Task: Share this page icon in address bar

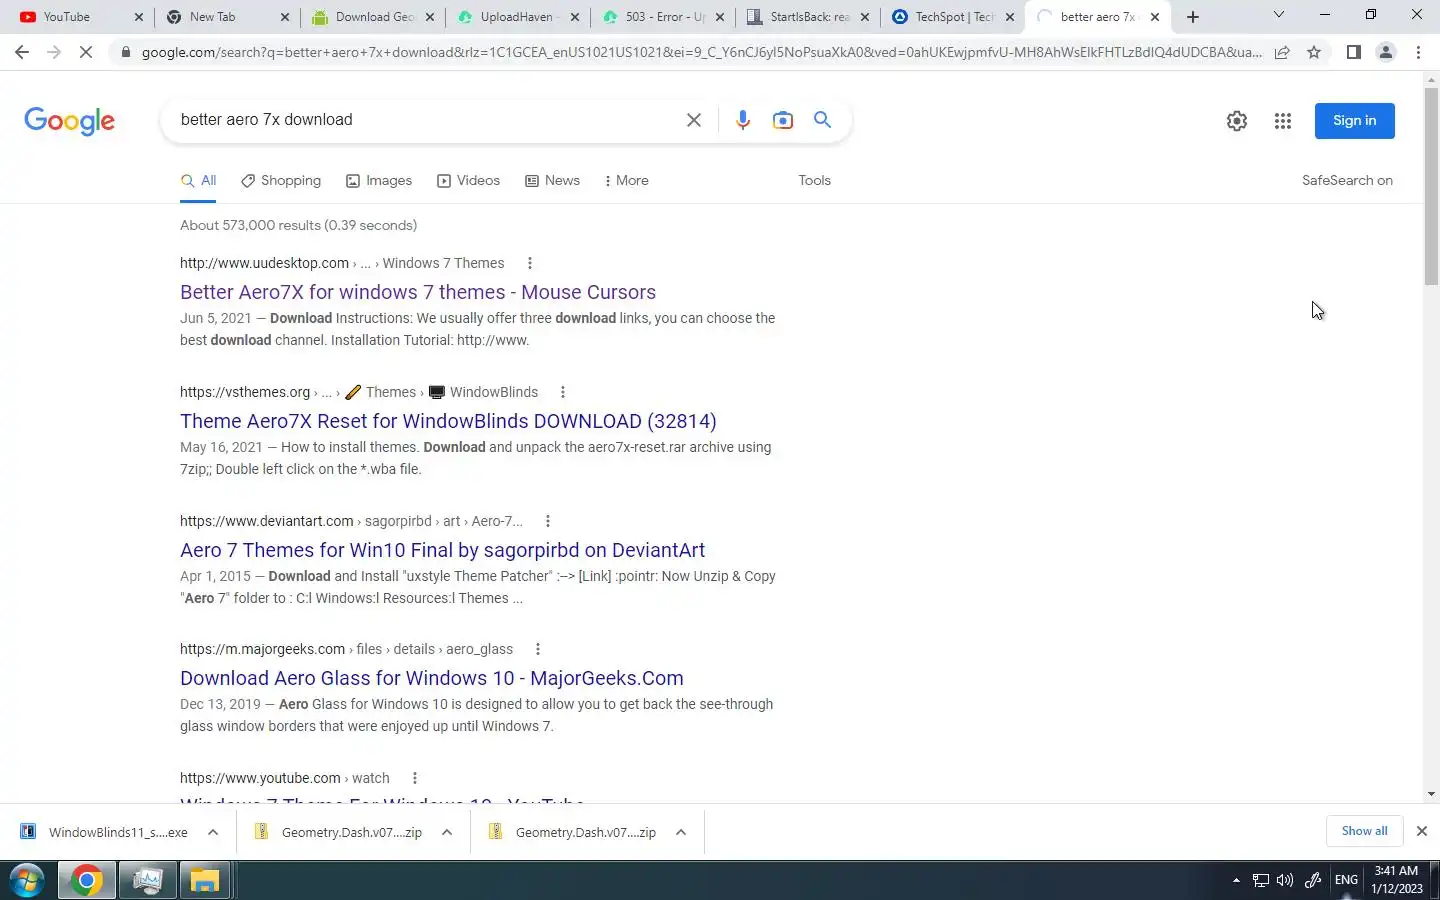Action: 1282,52
